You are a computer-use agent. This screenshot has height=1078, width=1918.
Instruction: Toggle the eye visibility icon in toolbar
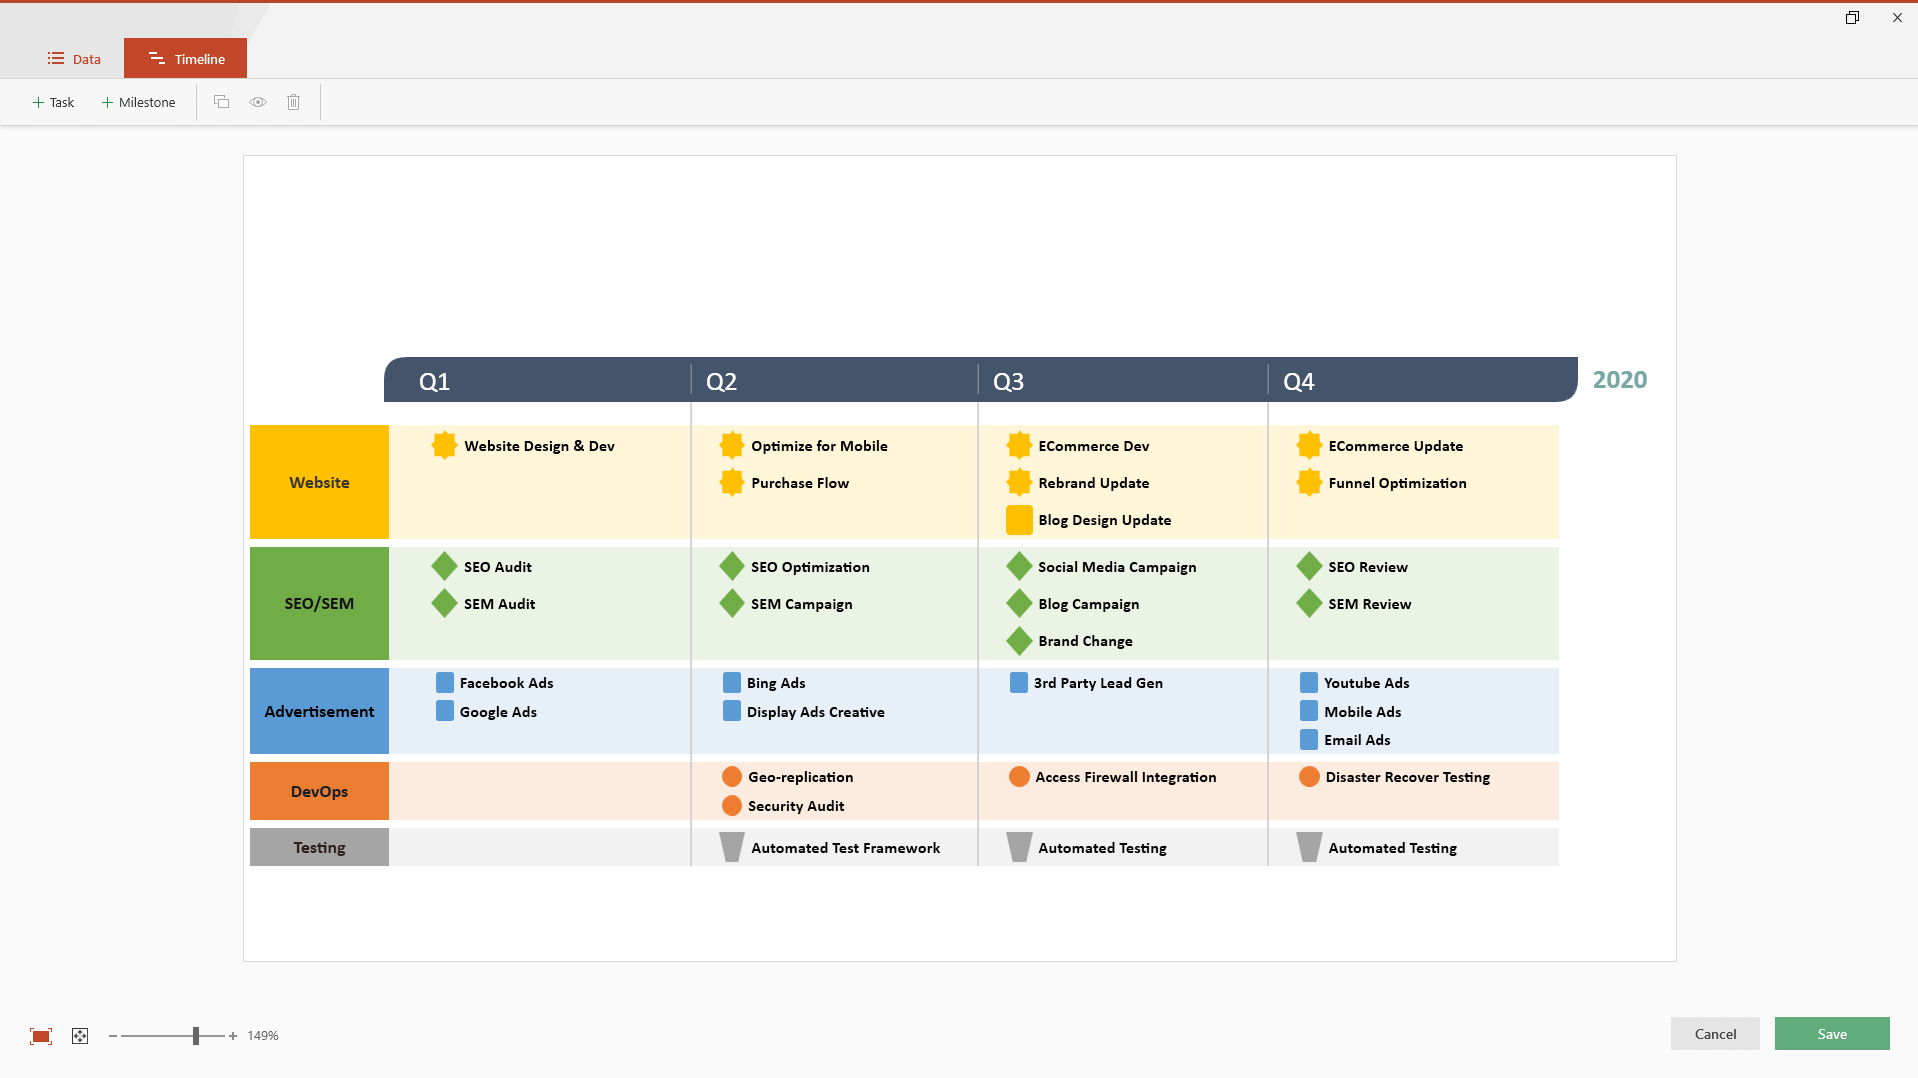point(258,102)
